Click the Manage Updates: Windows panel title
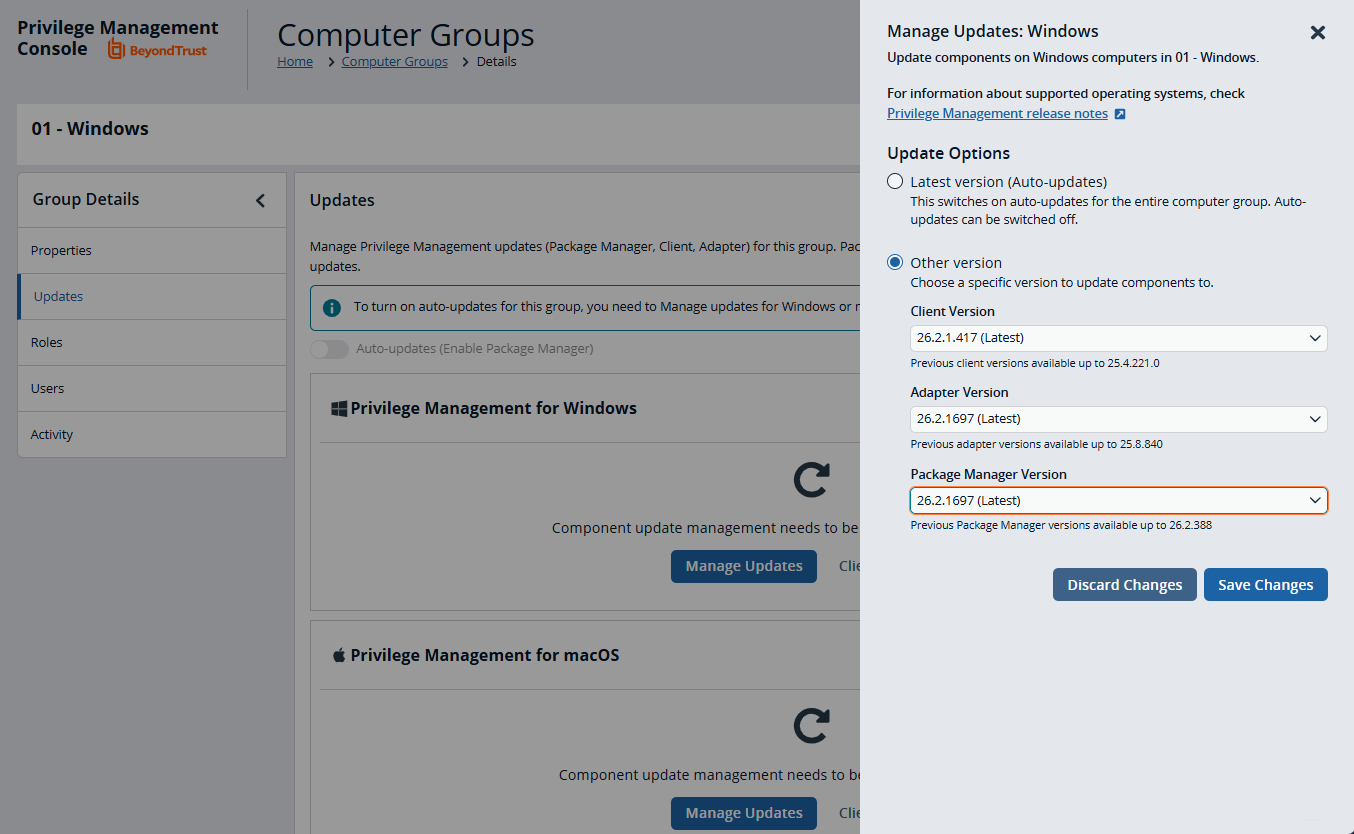 tap(993, 32)
